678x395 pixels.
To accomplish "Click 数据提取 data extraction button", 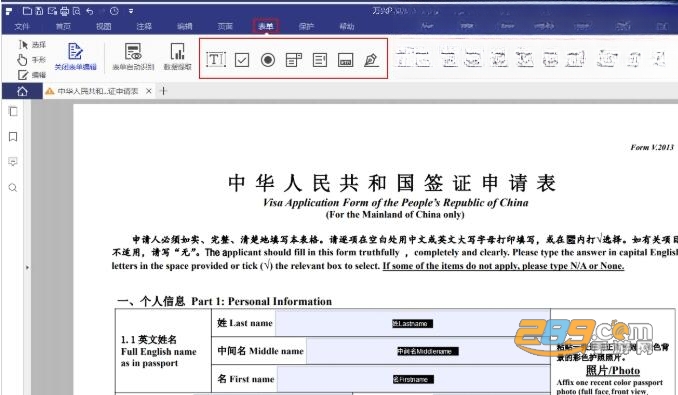I will pyautogui.click(x=177, y=57).
